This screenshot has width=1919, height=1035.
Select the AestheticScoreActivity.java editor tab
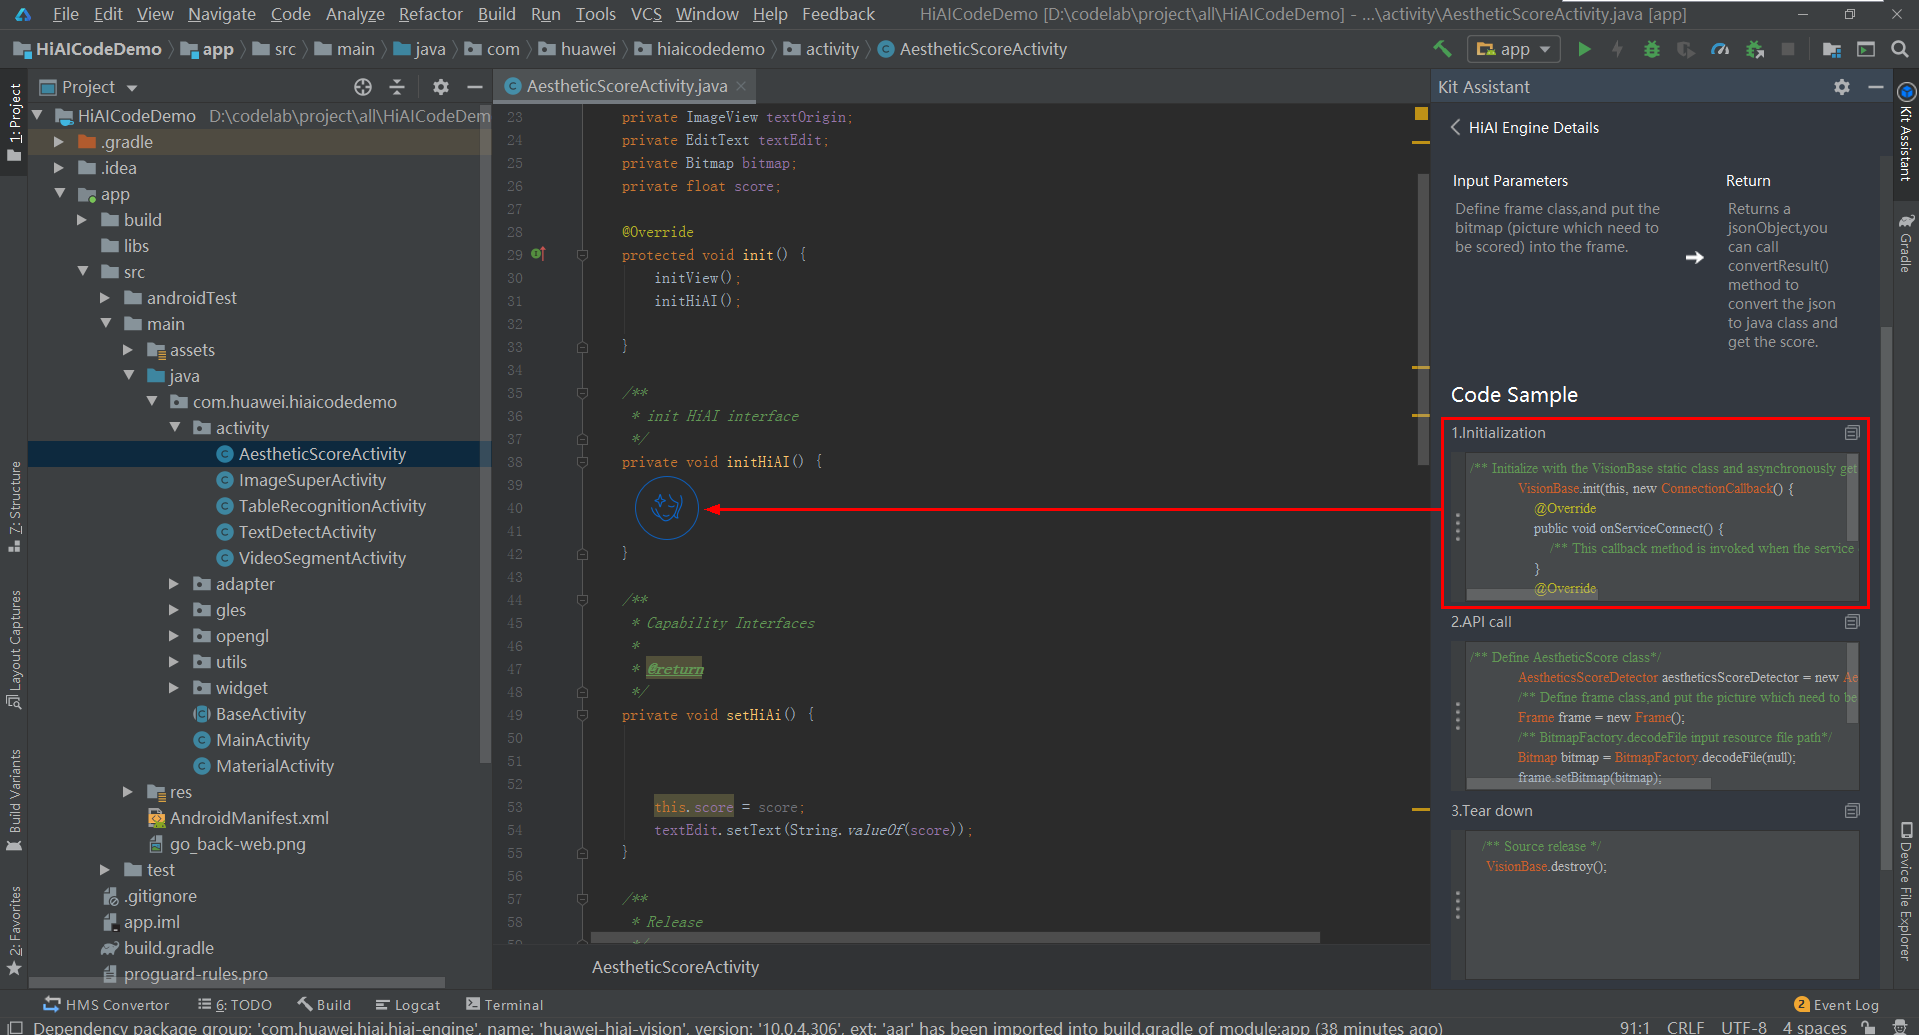[626, 86]
